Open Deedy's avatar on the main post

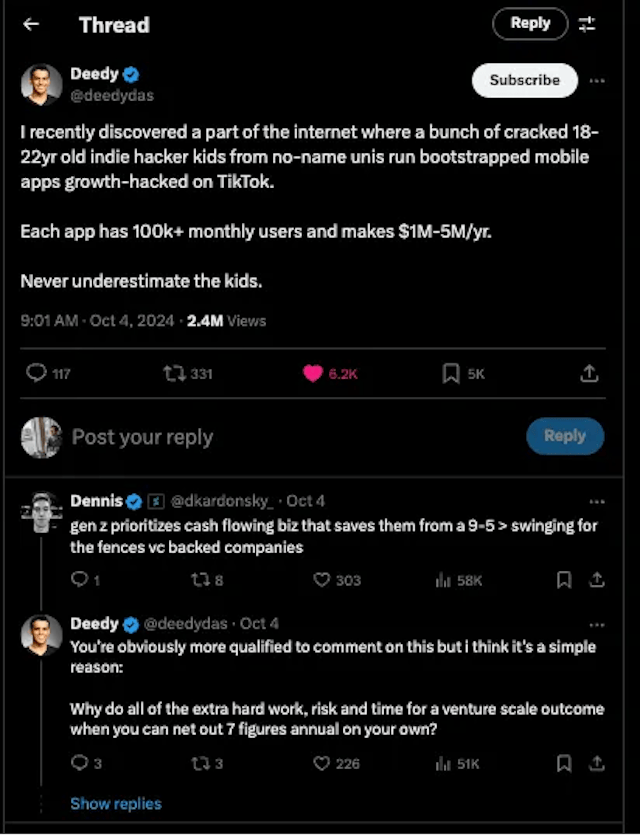(x=41, y=85)
